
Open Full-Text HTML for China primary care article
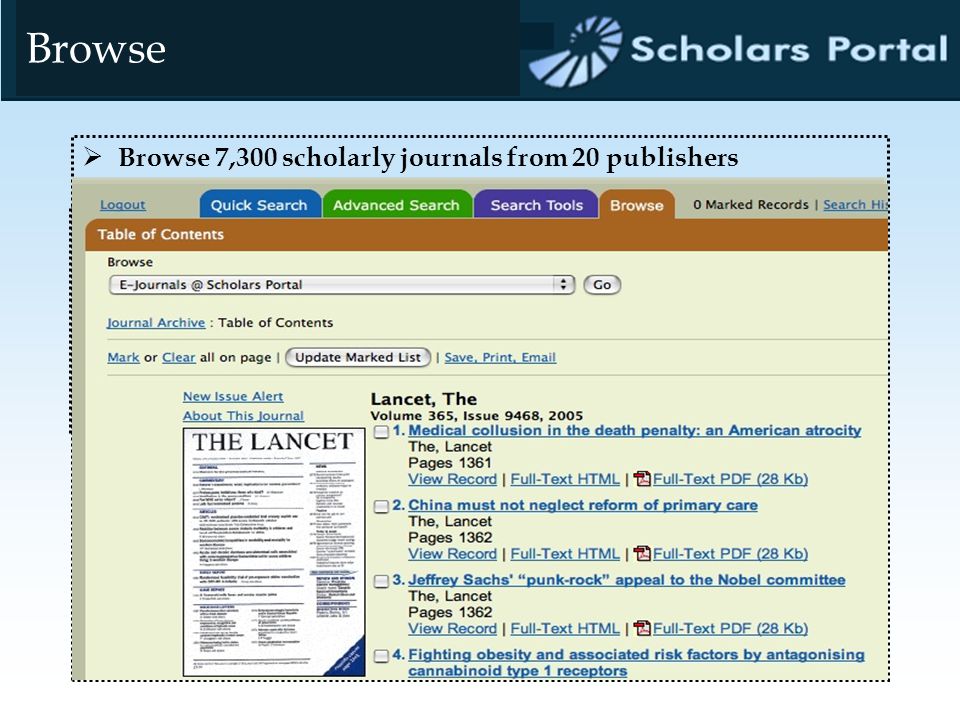[x=565, y=553]
